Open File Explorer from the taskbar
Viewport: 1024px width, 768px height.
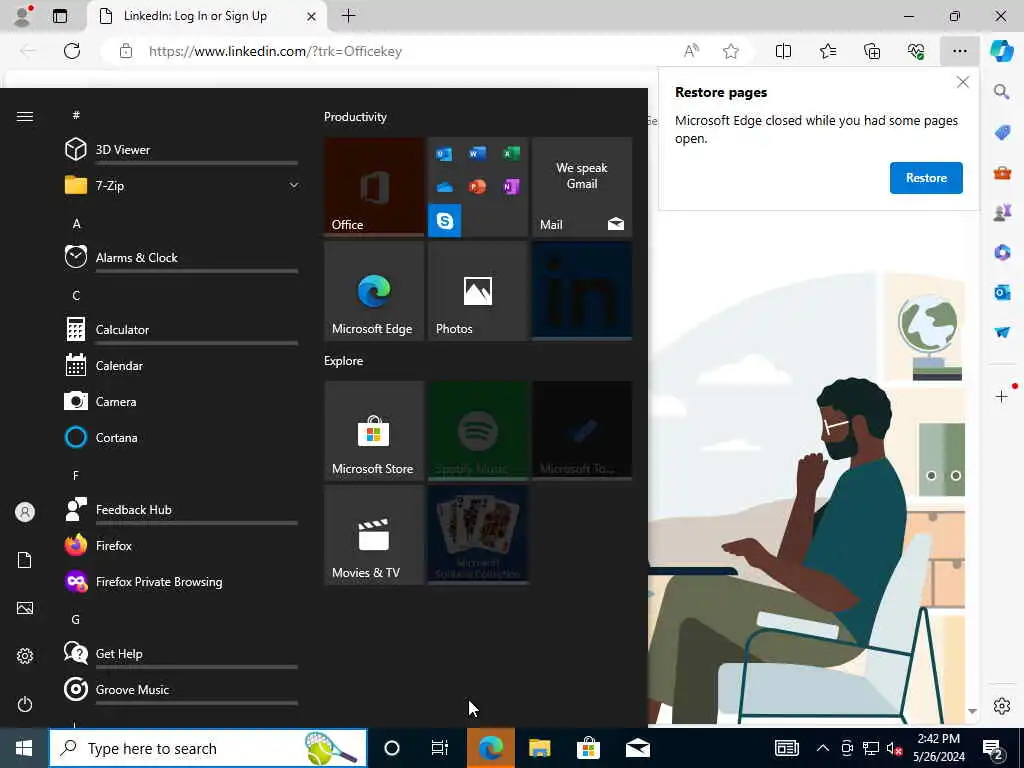(x=539, y=748)
